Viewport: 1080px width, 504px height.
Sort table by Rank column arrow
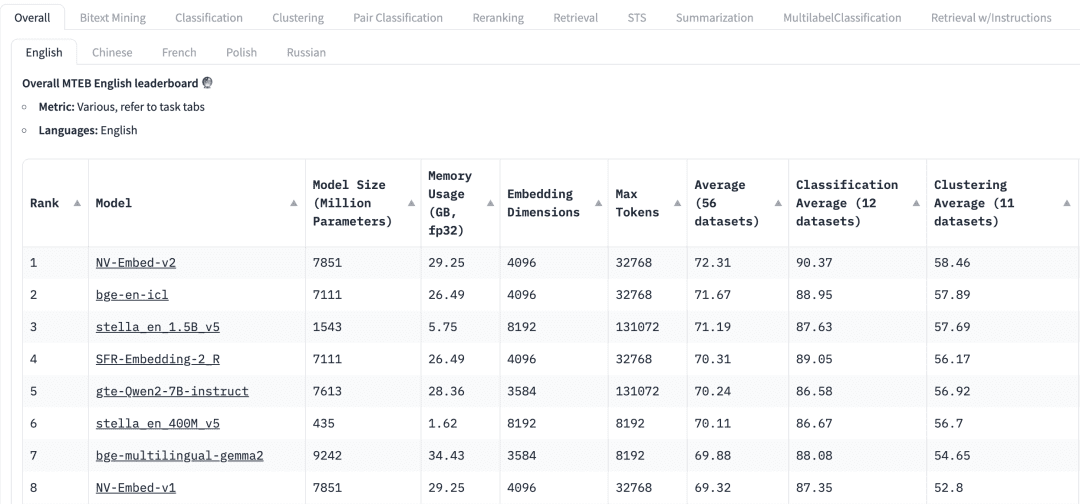pyautogui.click(x=77, y=203)
